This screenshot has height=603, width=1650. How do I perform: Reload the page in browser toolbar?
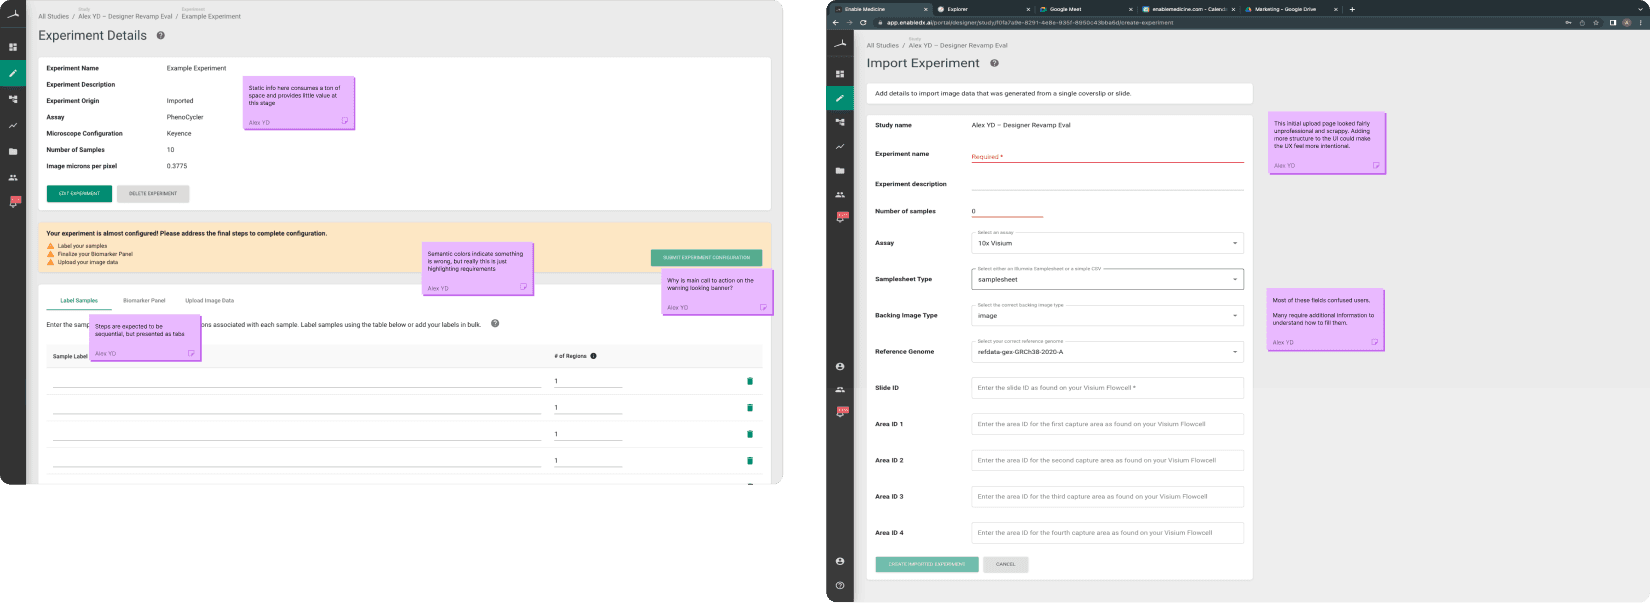click(x=863, y=22)
